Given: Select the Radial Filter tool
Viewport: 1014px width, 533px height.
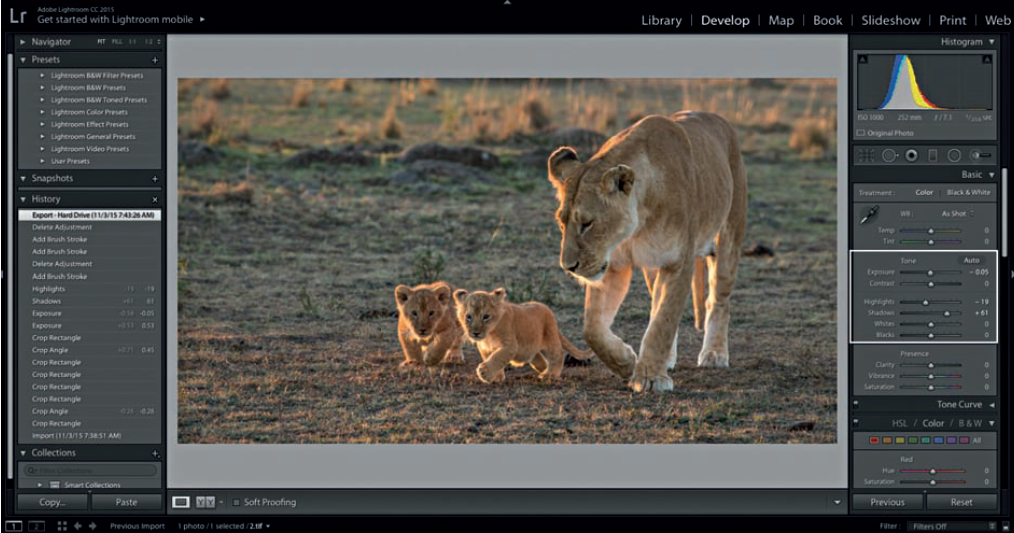Looking at the screenshot, I should click(954, 155).
